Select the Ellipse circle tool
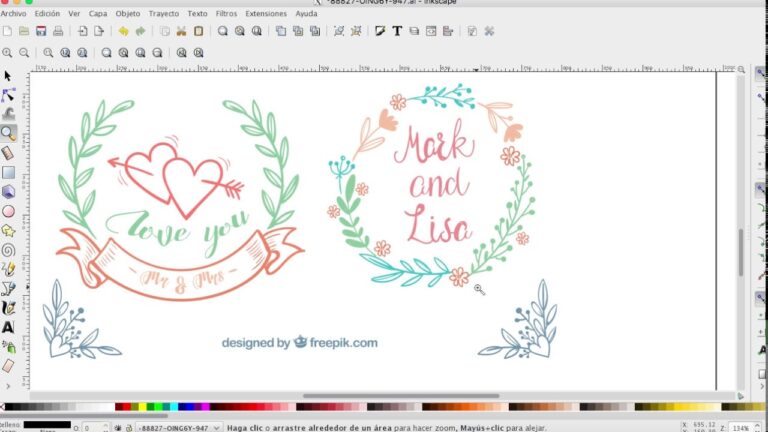 [x=8, y=211]
